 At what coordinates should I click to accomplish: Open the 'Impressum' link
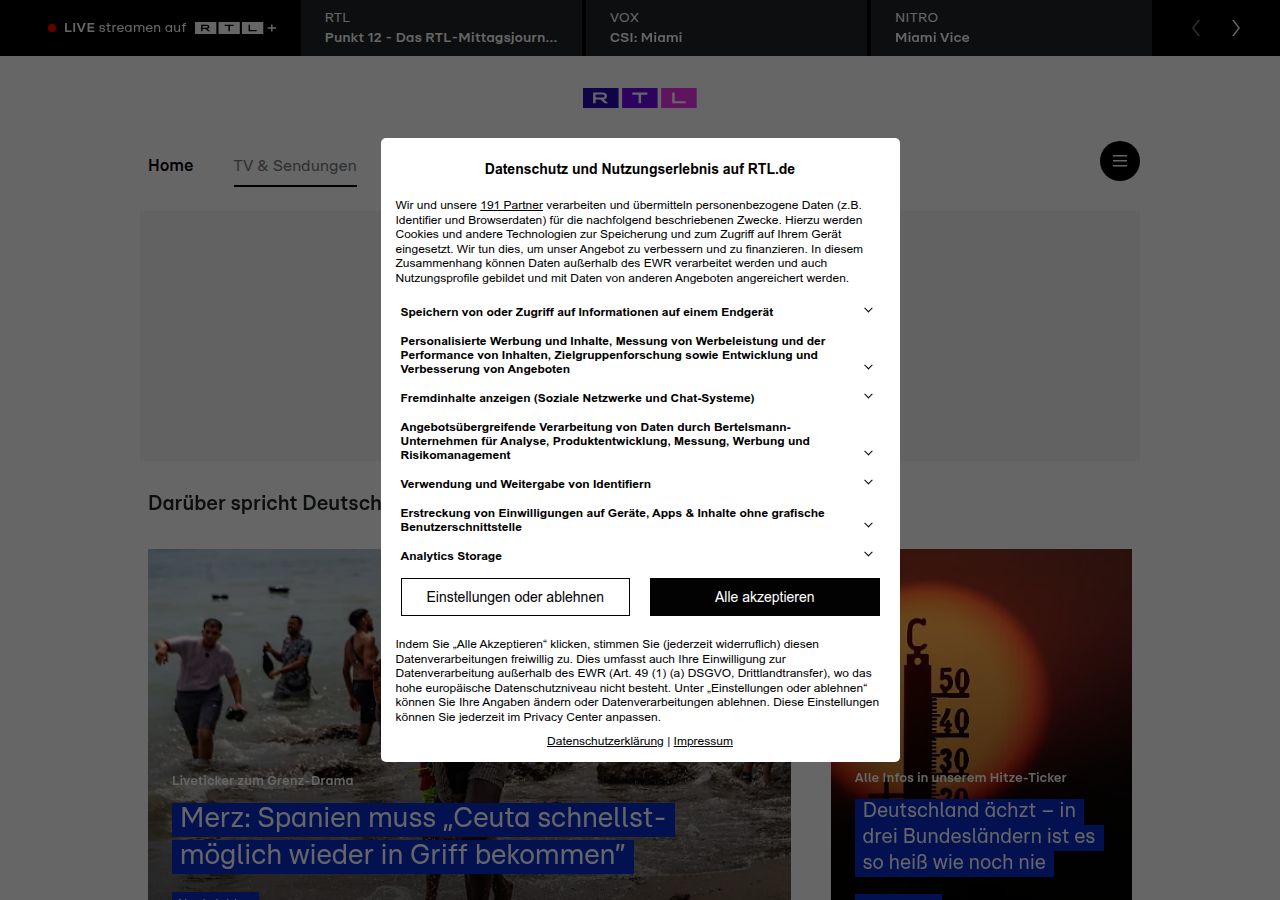(703, 741)
